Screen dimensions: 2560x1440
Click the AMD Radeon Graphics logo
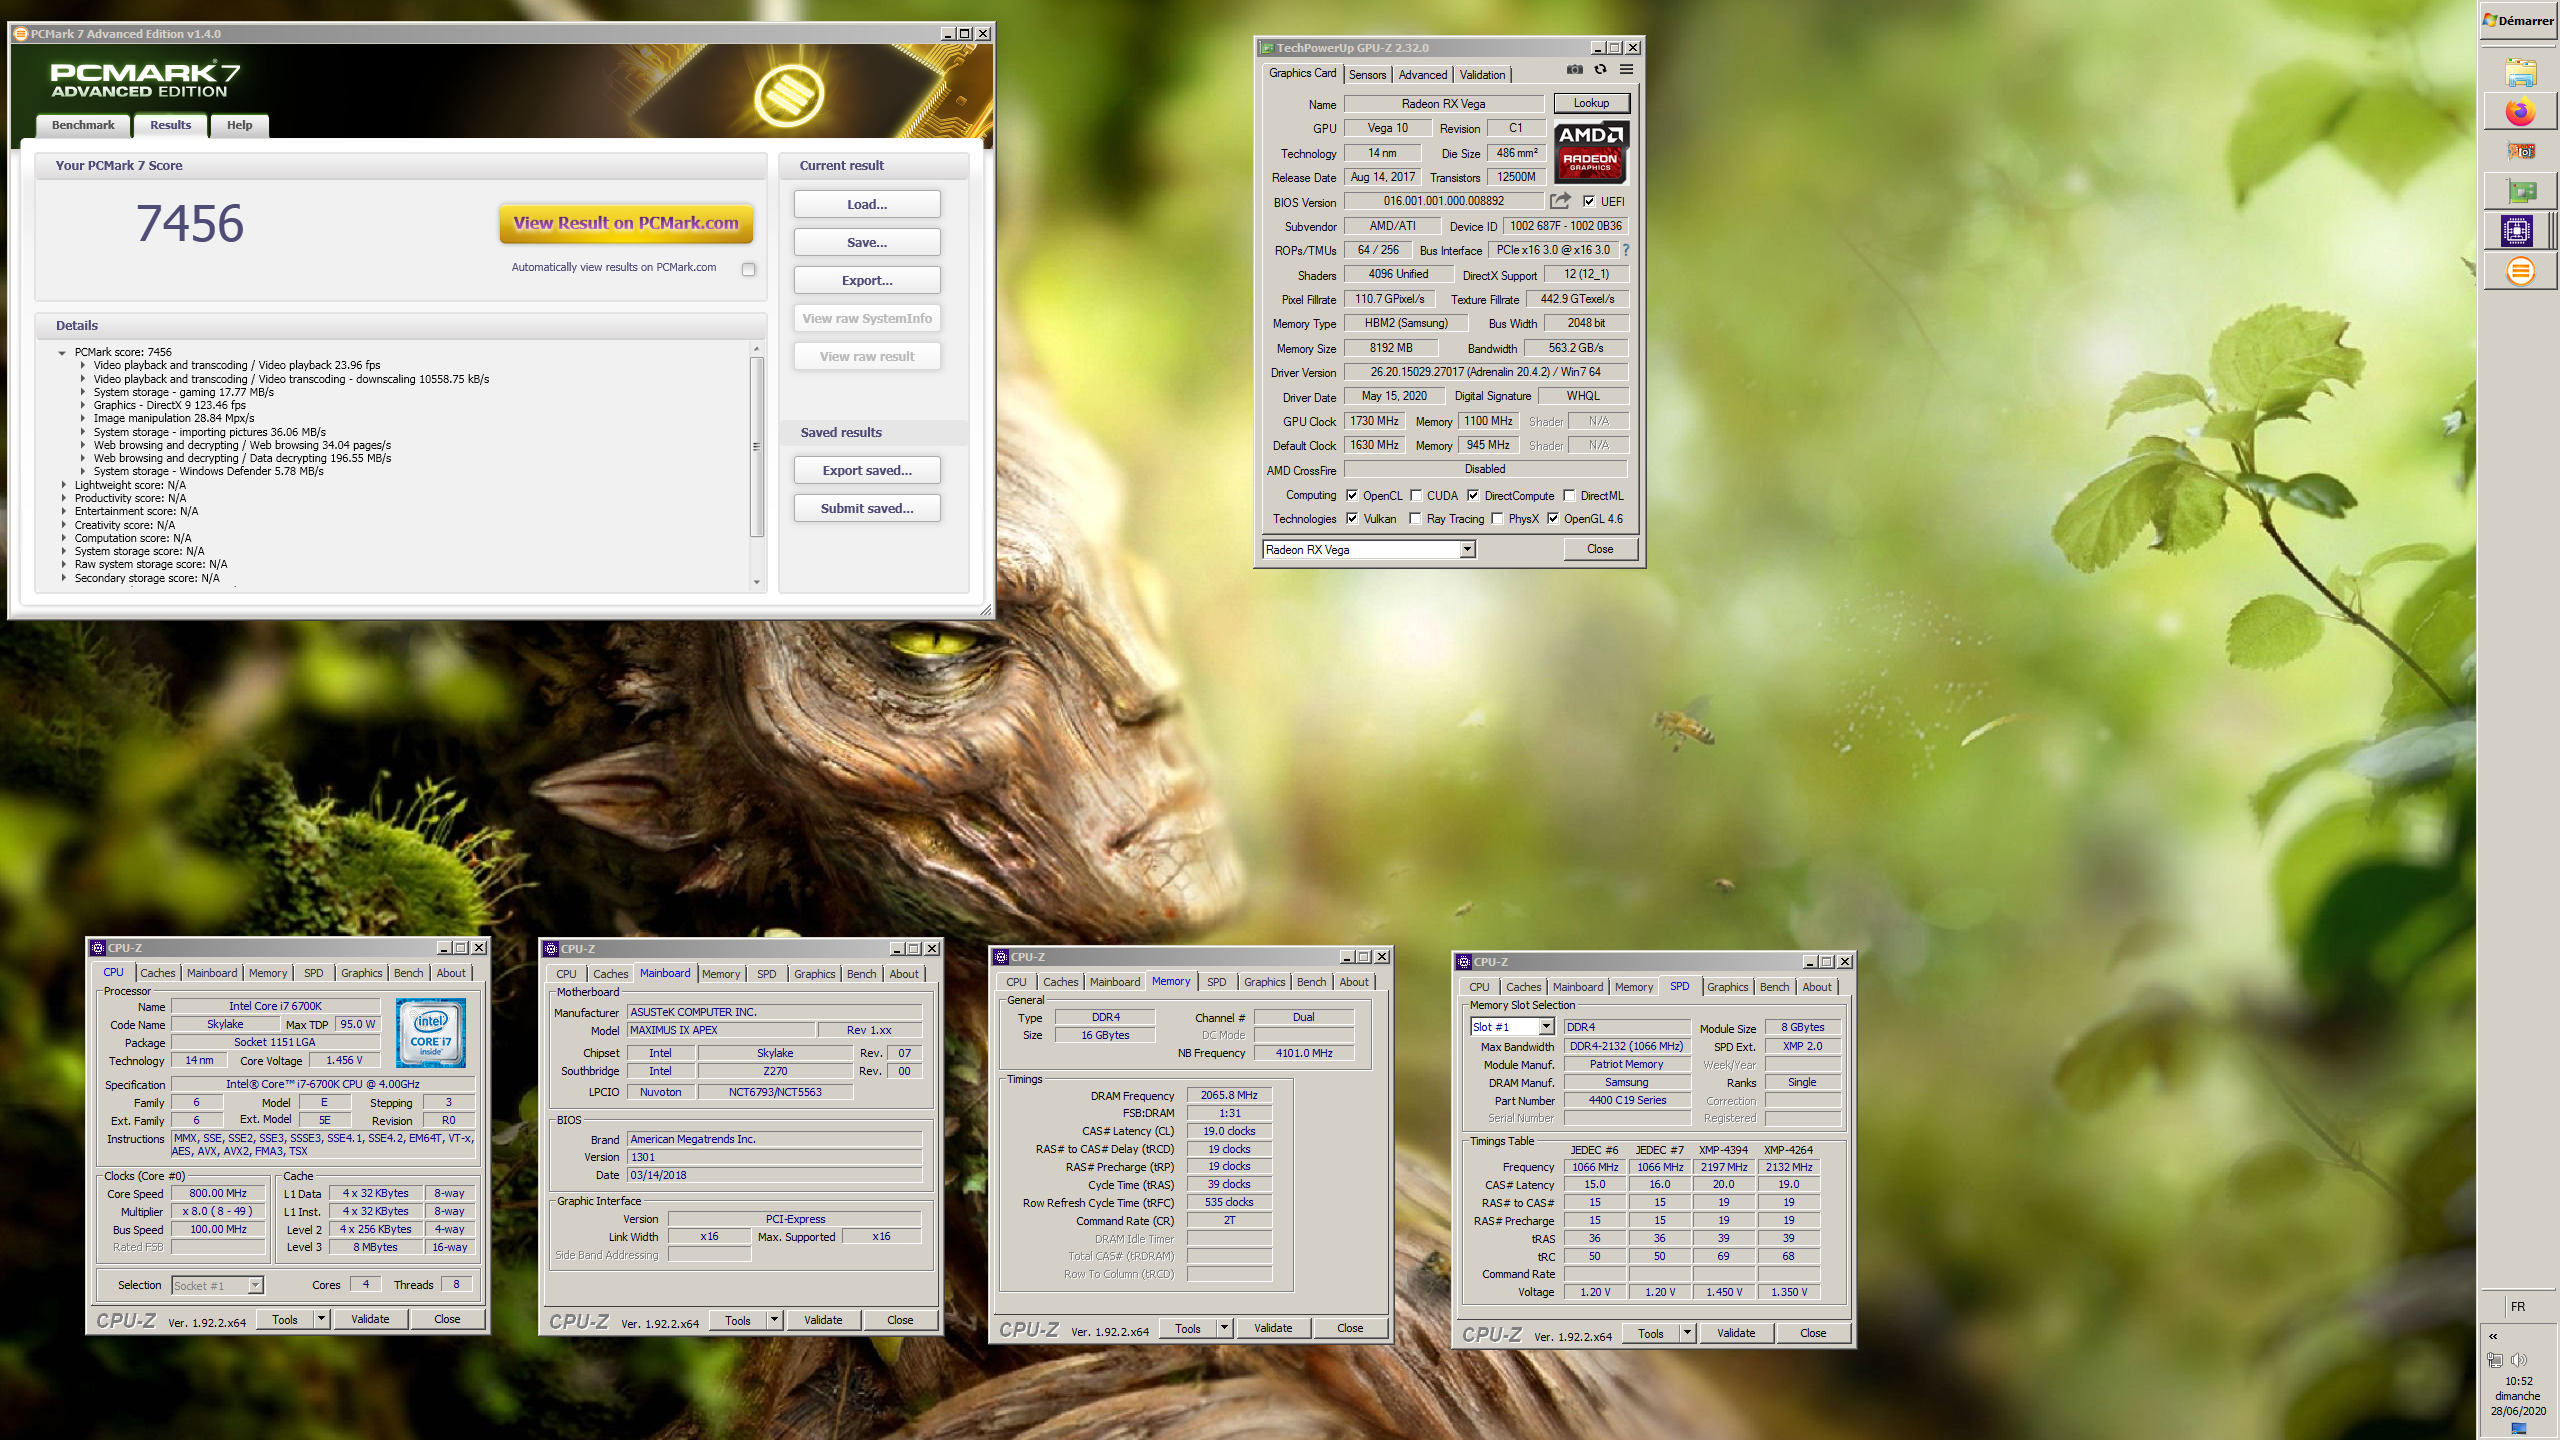coord(1590,152)
